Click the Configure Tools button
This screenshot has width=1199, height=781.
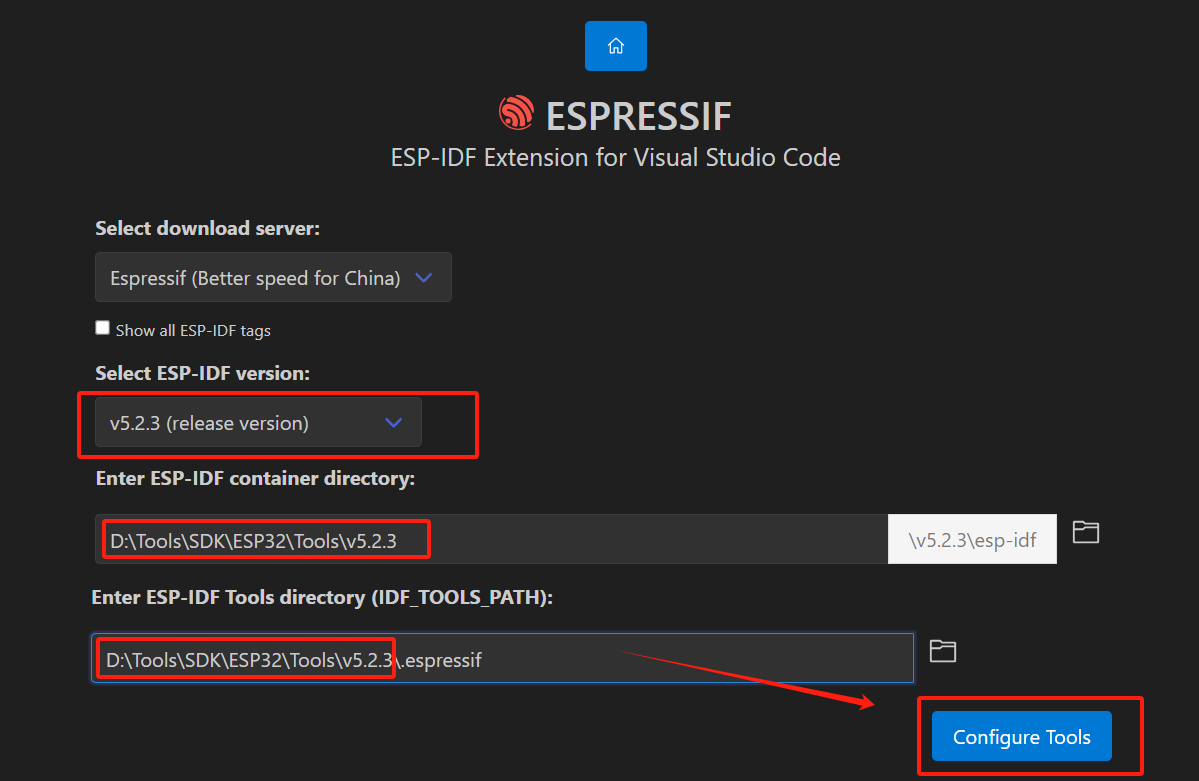1022,736
